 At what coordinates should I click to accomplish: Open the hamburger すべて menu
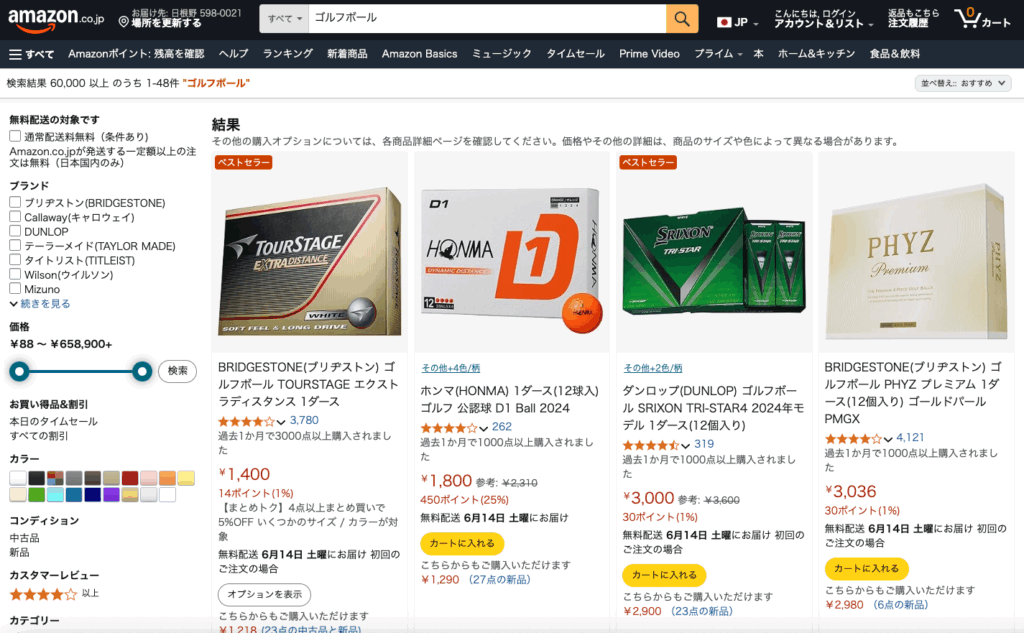[x=31, y=54]
